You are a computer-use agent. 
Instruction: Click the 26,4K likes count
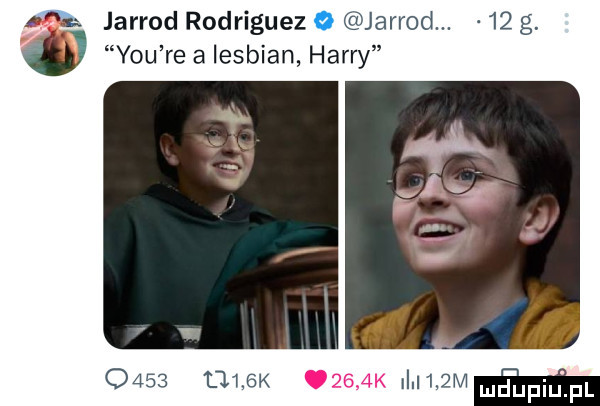coord(359,381)
